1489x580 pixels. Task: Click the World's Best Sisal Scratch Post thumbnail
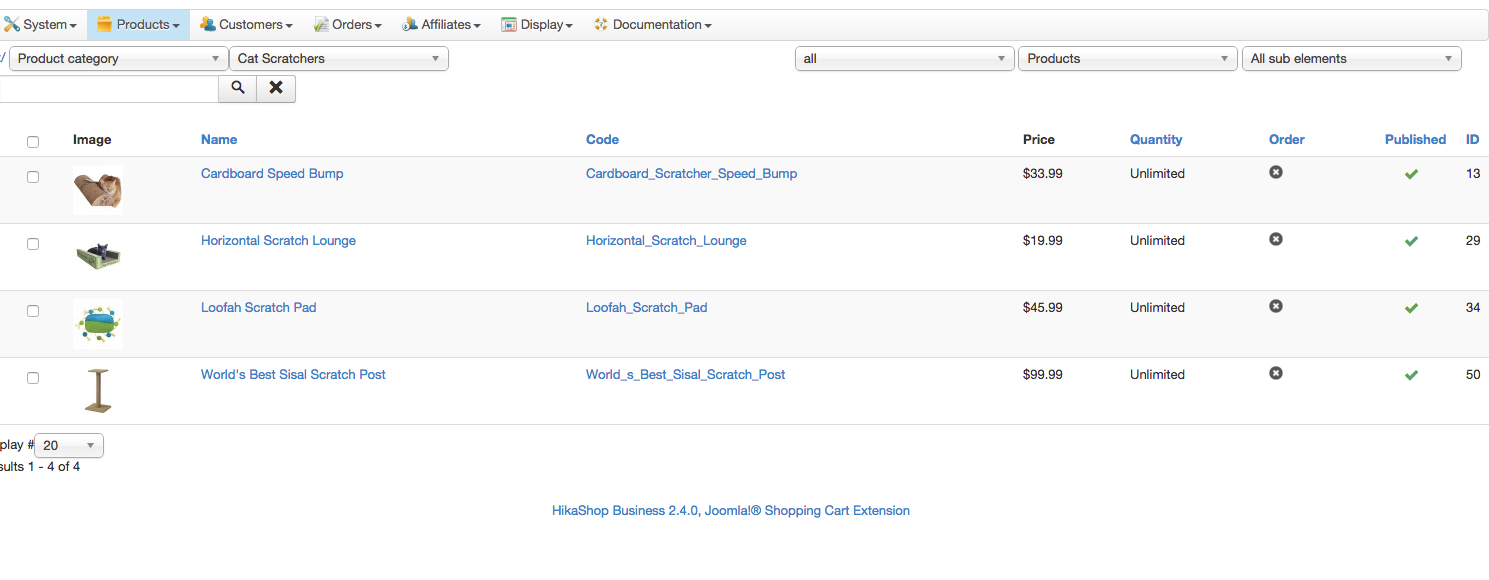[x=98, y=391]
